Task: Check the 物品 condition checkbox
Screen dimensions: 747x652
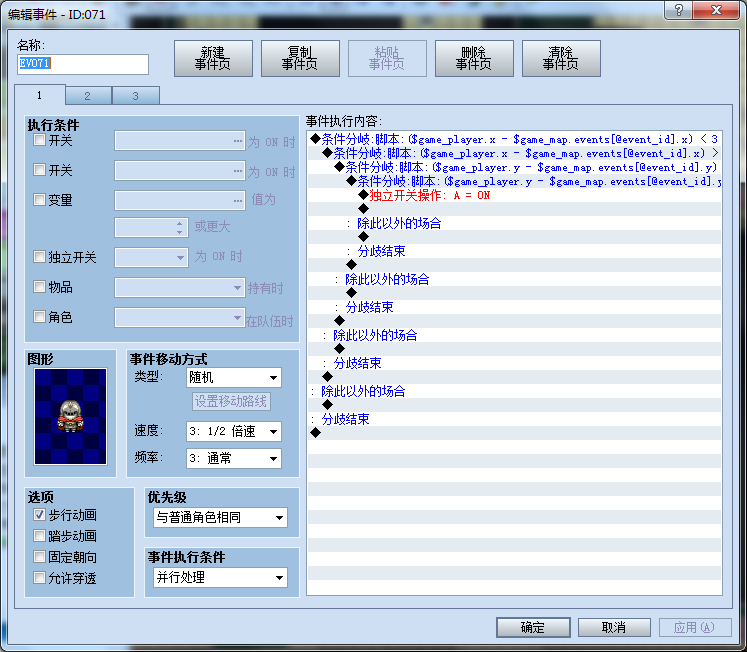Action: click(x=39, y=287)
